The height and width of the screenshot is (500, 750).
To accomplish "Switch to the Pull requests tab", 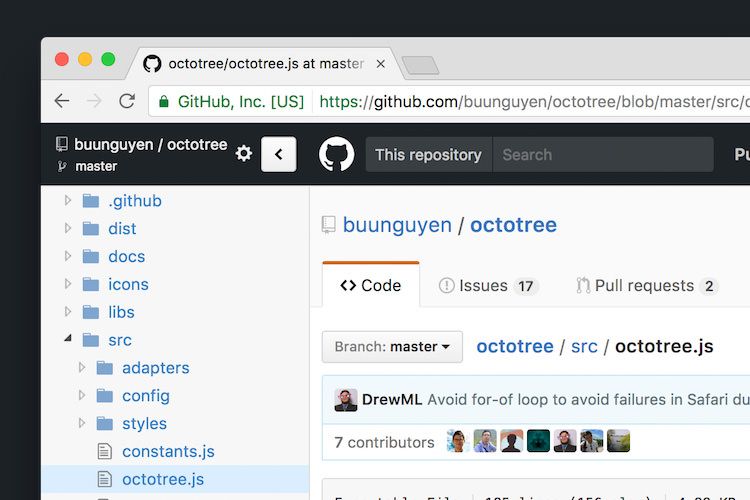I will 647,286.
